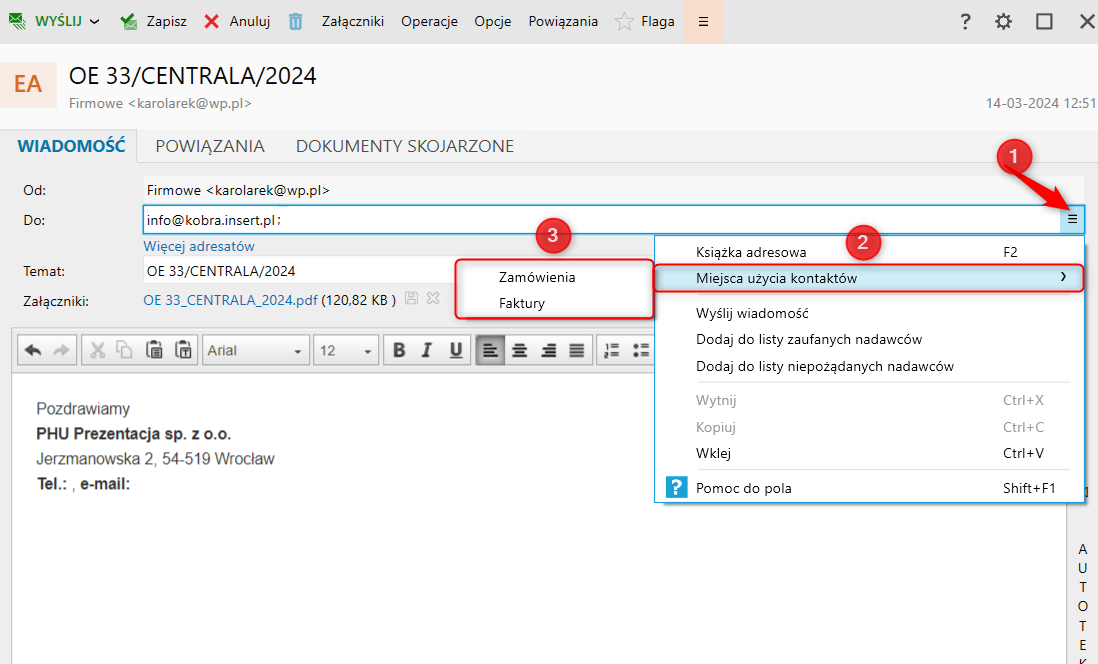Viewport: 1098px width, 664px height.
Task: Click the Flaga star icon
Action: [623, 22]
